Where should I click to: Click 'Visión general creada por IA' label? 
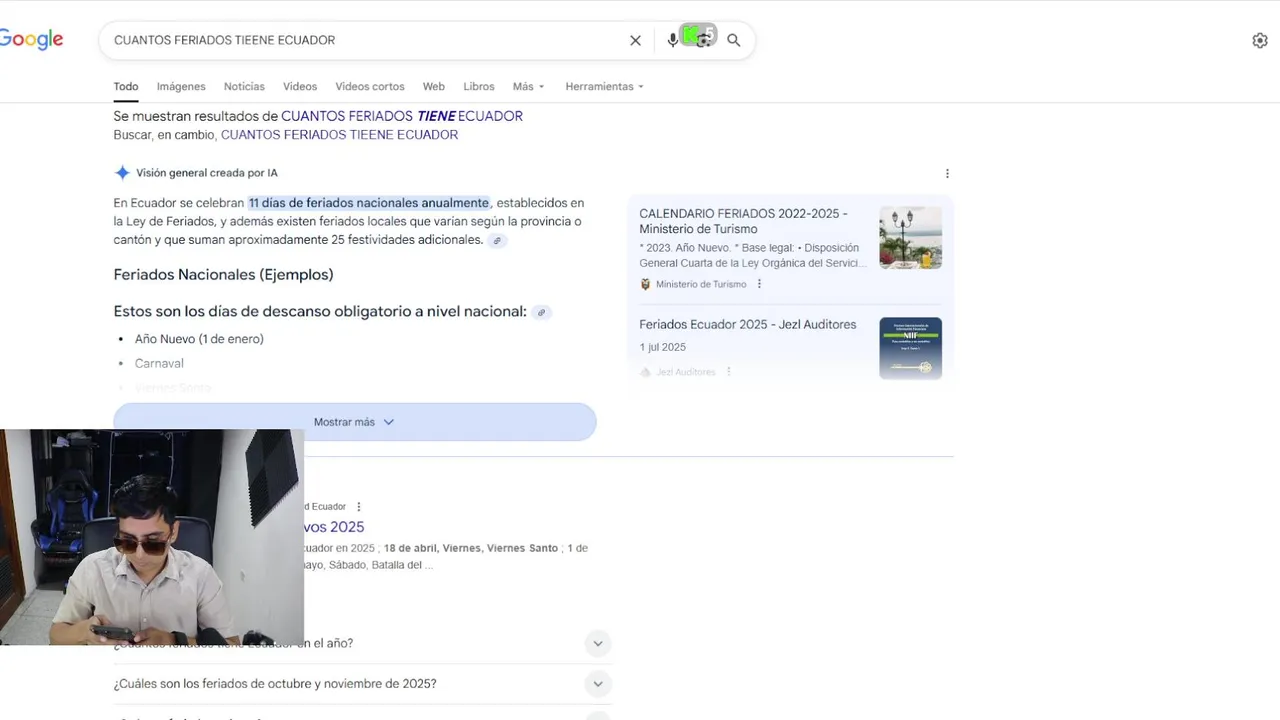[x=207, y=173]
